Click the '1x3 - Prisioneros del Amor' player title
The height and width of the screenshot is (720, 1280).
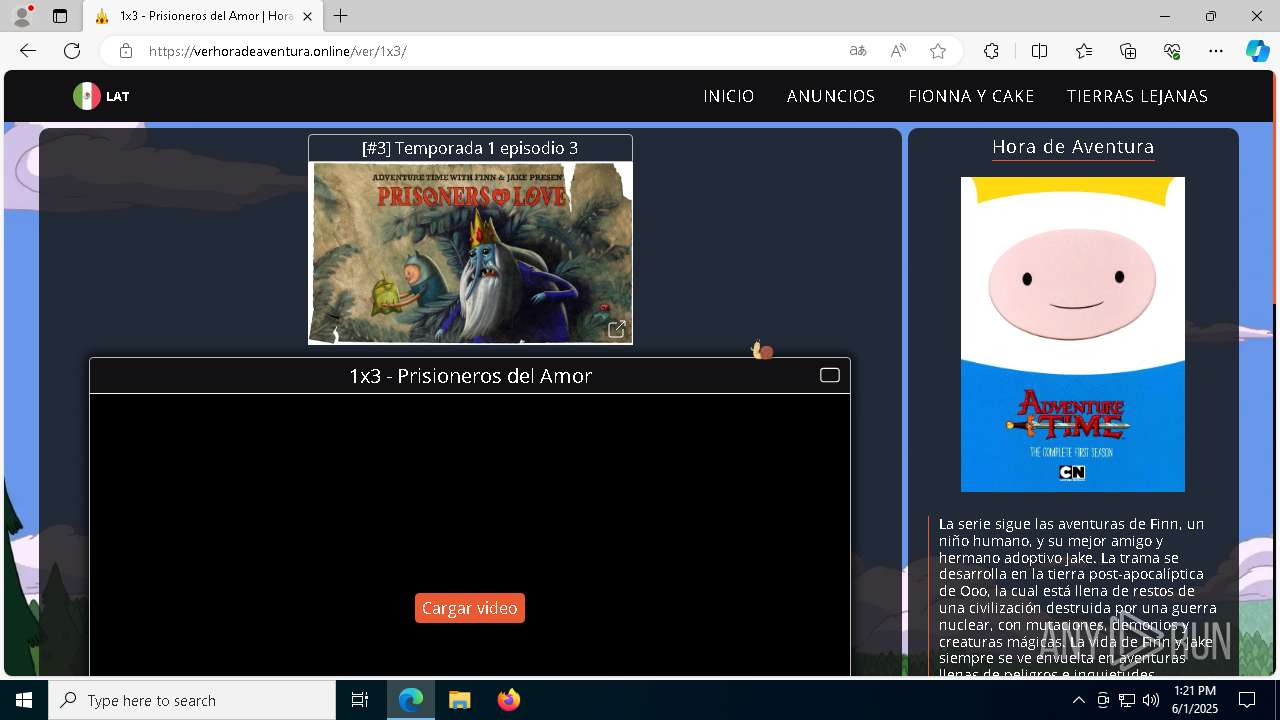pos(470,376)
